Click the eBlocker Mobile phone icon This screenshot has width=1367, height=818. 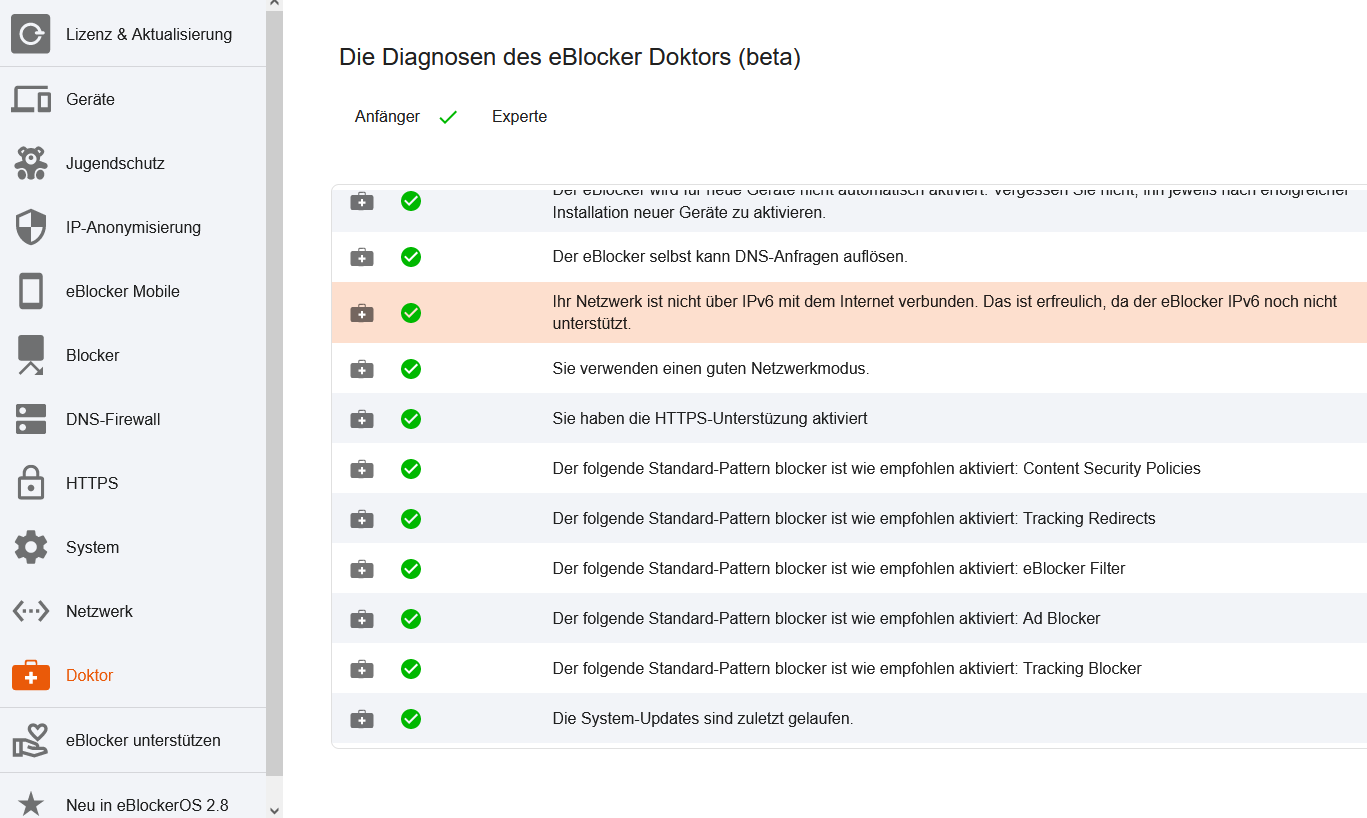coord(31,291)
